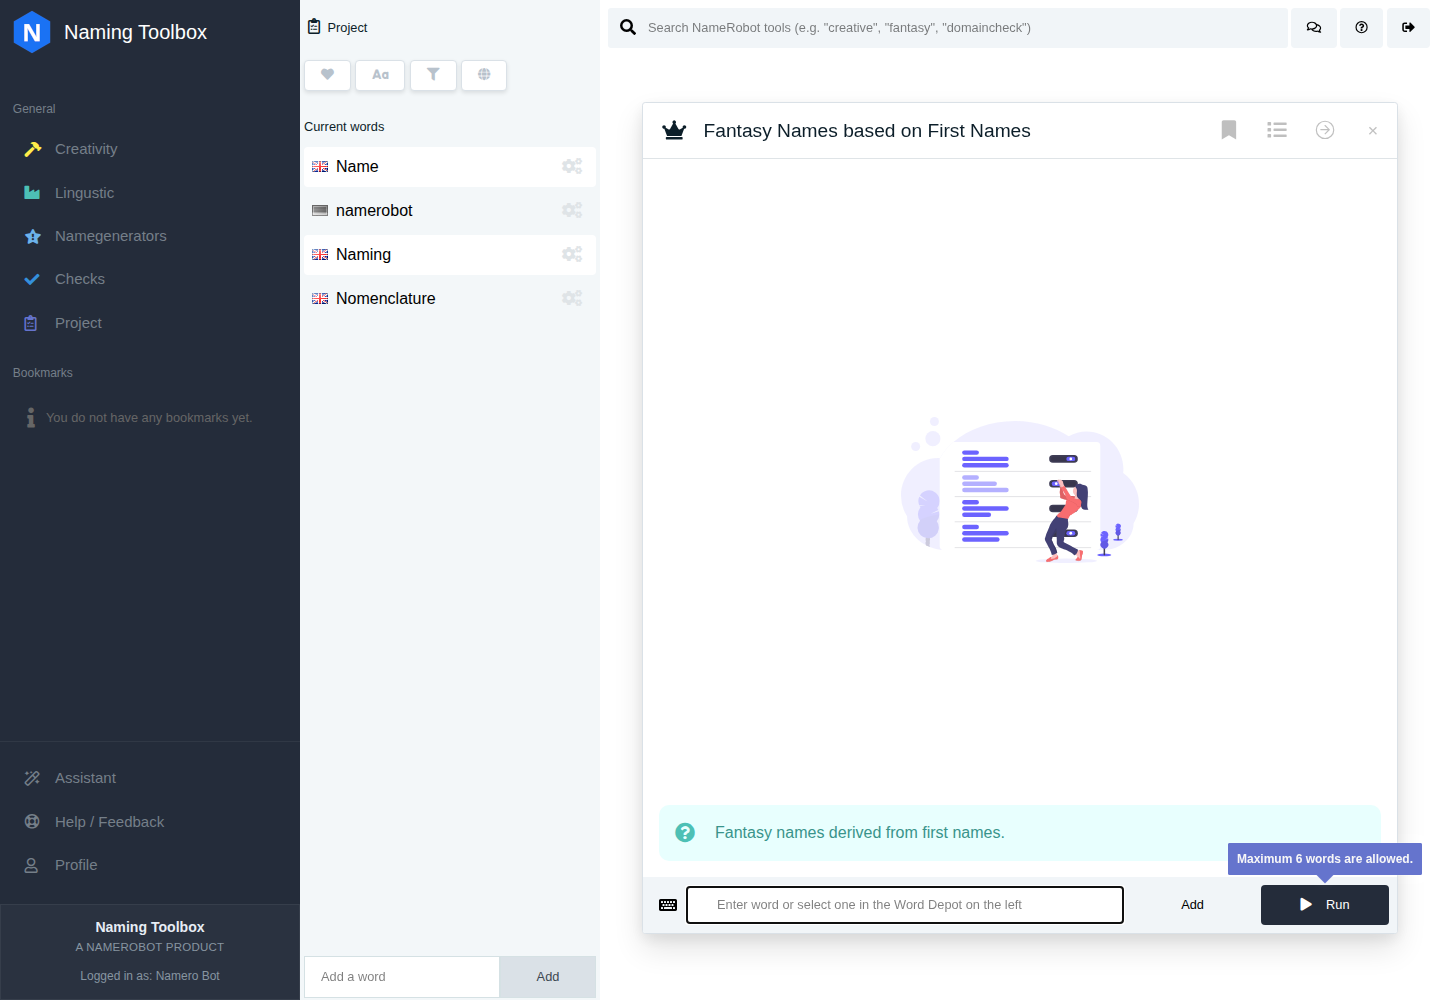Image resolution: width=1440 pixels, height=1000 pixels.
Task: Click the logout icon button
Action: click(1408, 28)
